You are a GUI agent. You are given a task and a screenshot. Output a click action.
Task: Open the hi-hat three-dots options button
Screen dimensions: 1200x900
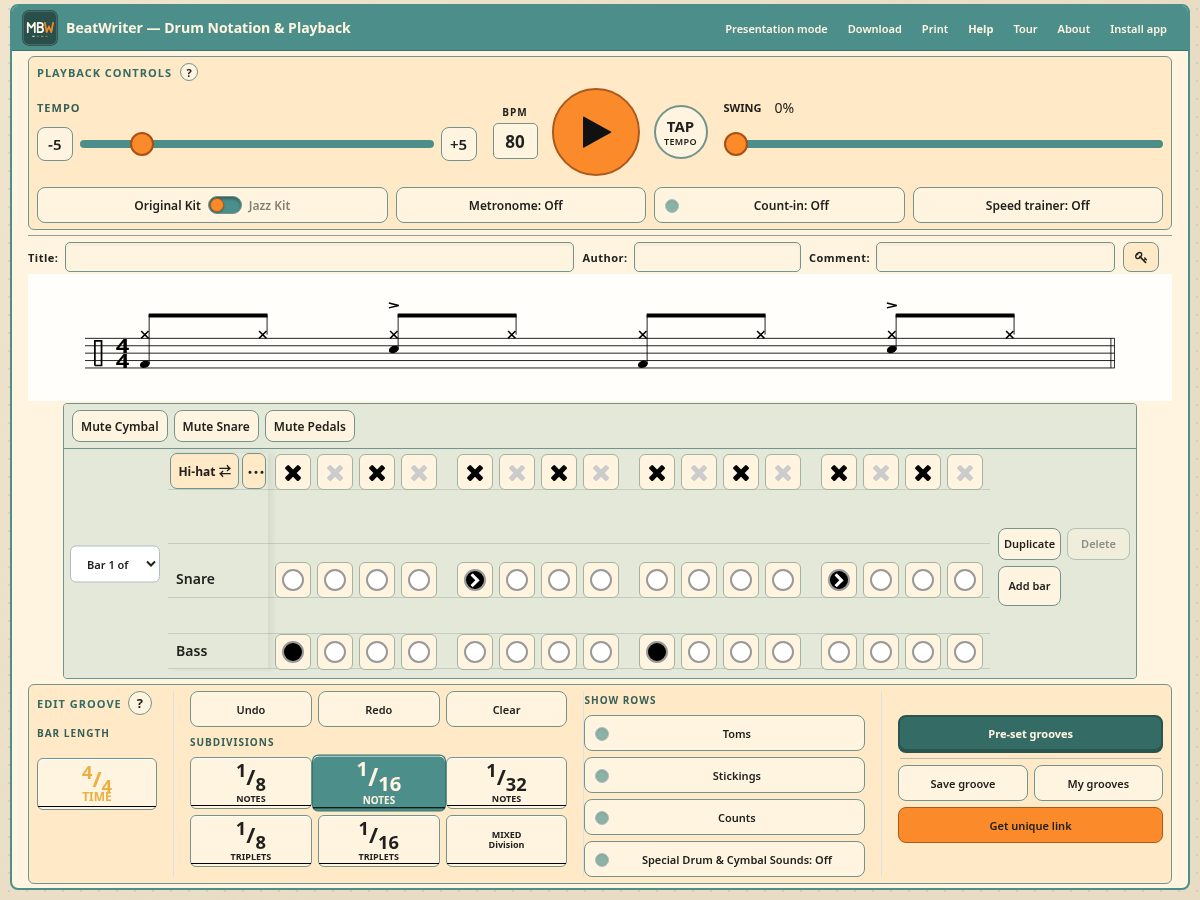254,471
